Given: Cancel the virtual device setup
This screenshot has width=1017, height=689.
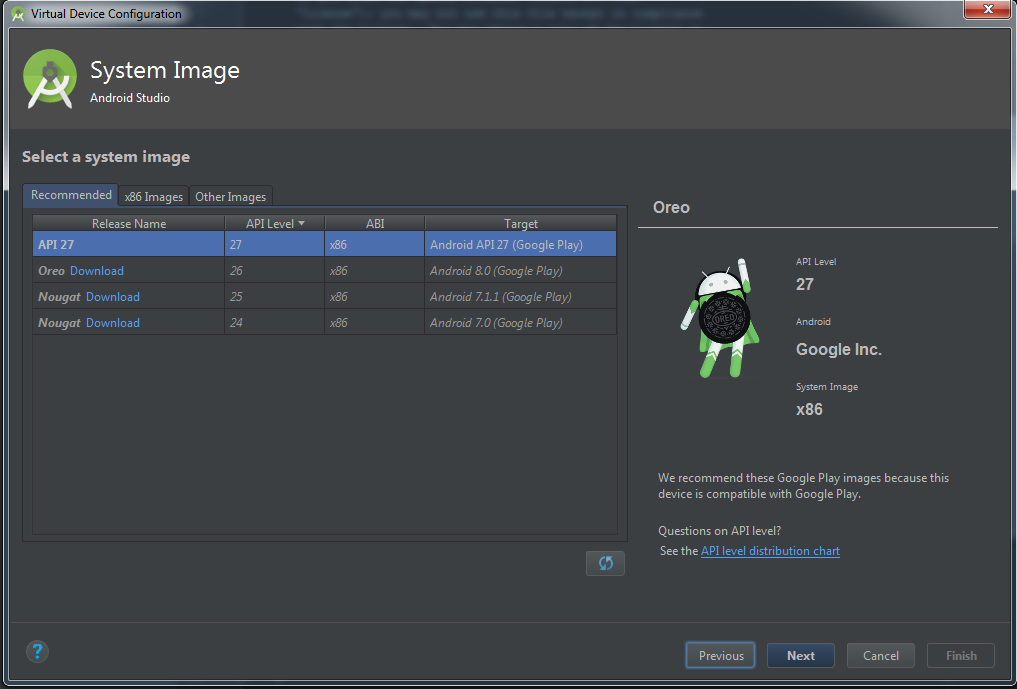Looking at the screenshot, I should pos(880,656).
